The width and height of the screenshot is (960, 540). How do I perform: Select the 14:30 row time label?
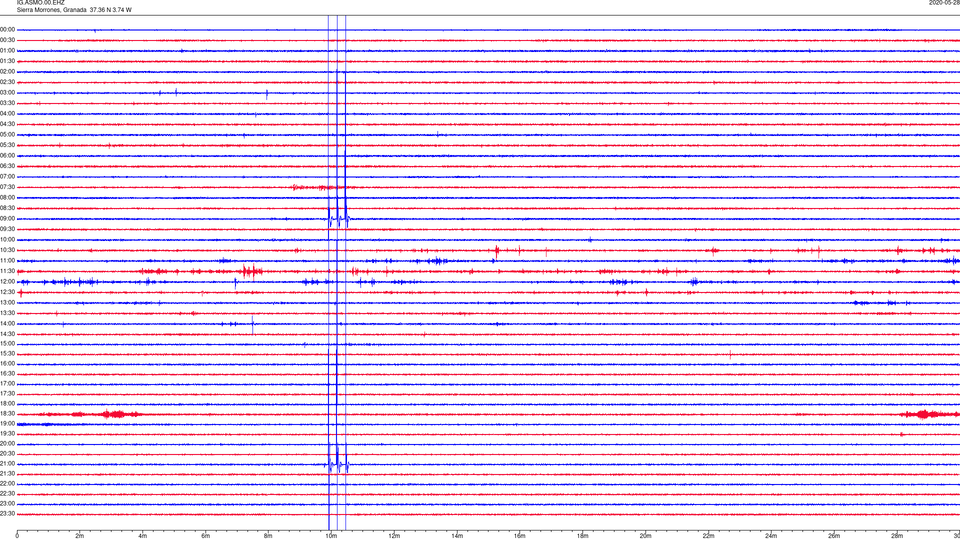point(7,334)
